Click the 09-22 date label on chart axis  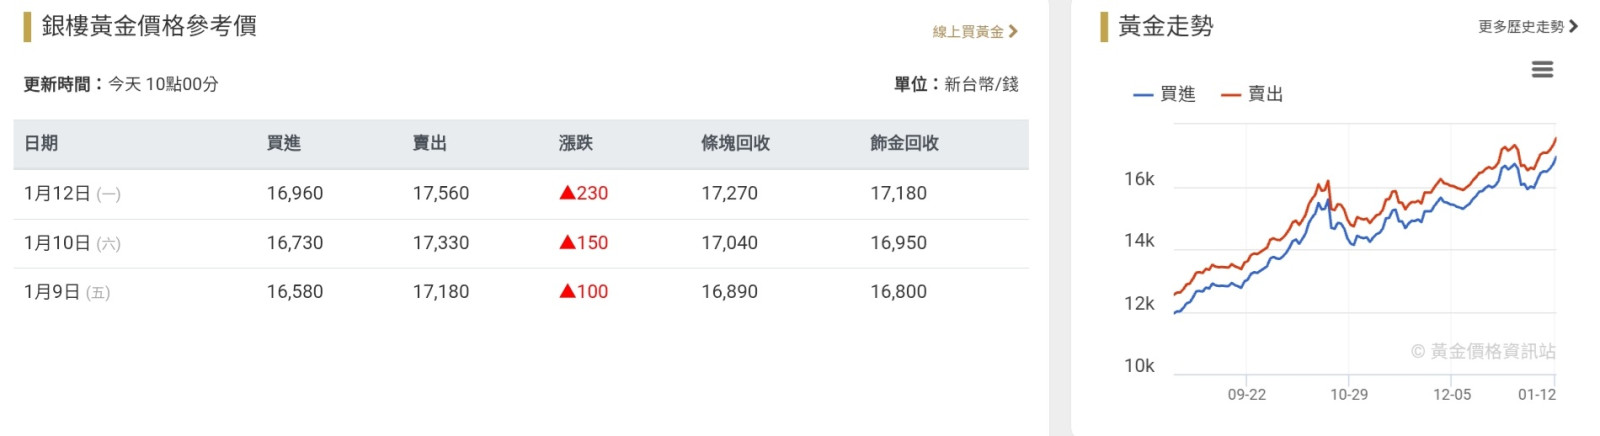point(1246,394)
